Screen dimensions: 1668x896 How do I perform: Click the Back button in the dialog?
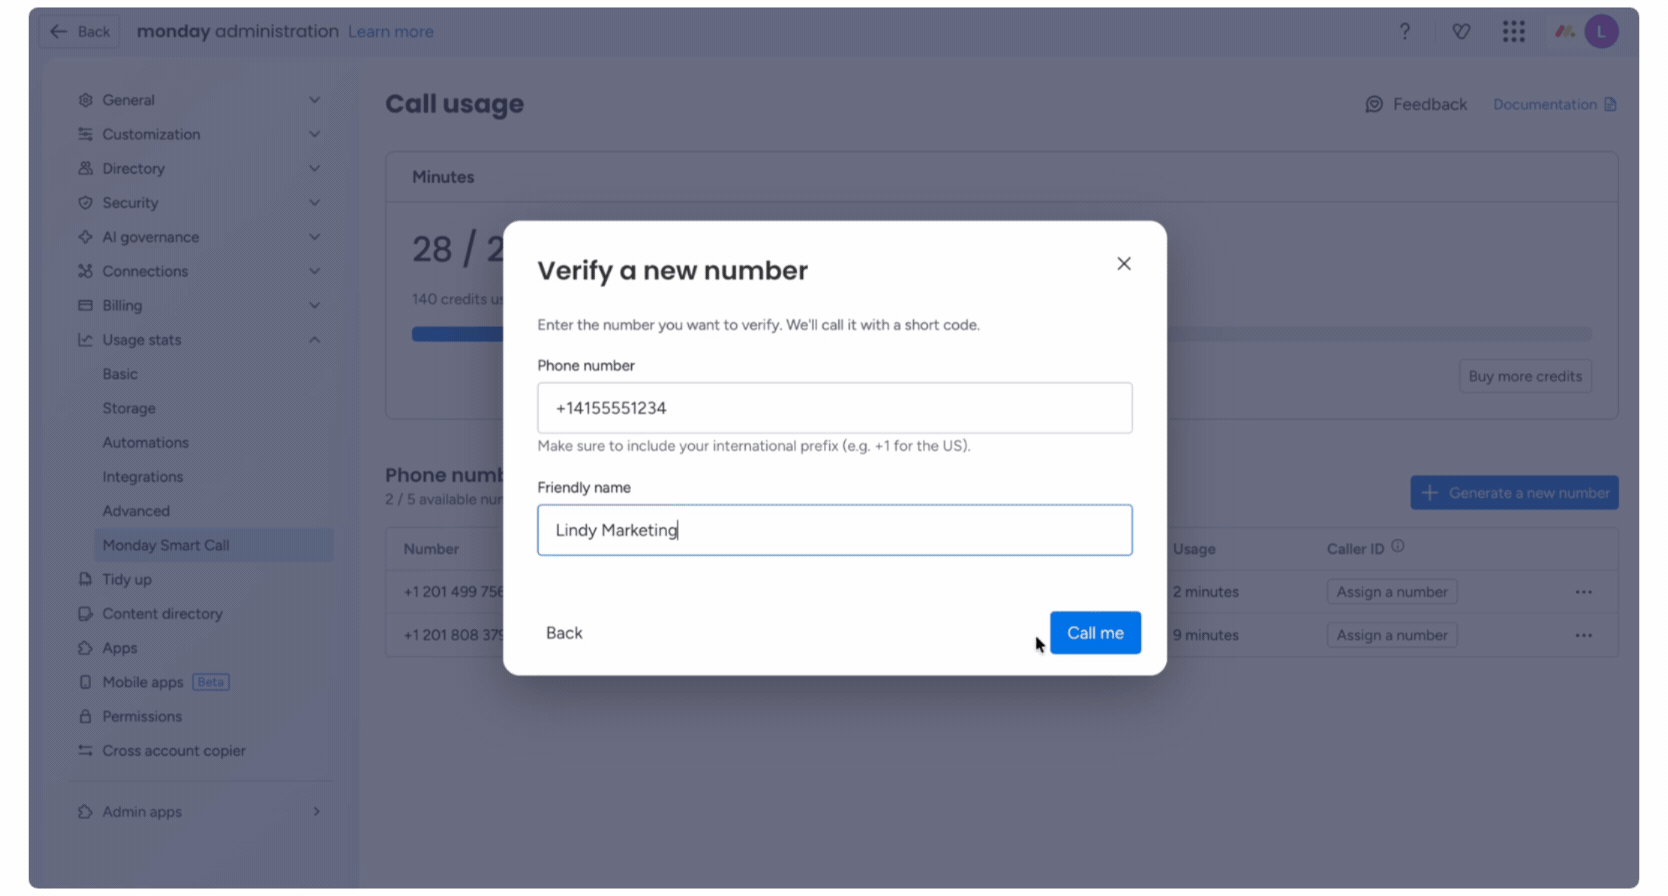564,633
